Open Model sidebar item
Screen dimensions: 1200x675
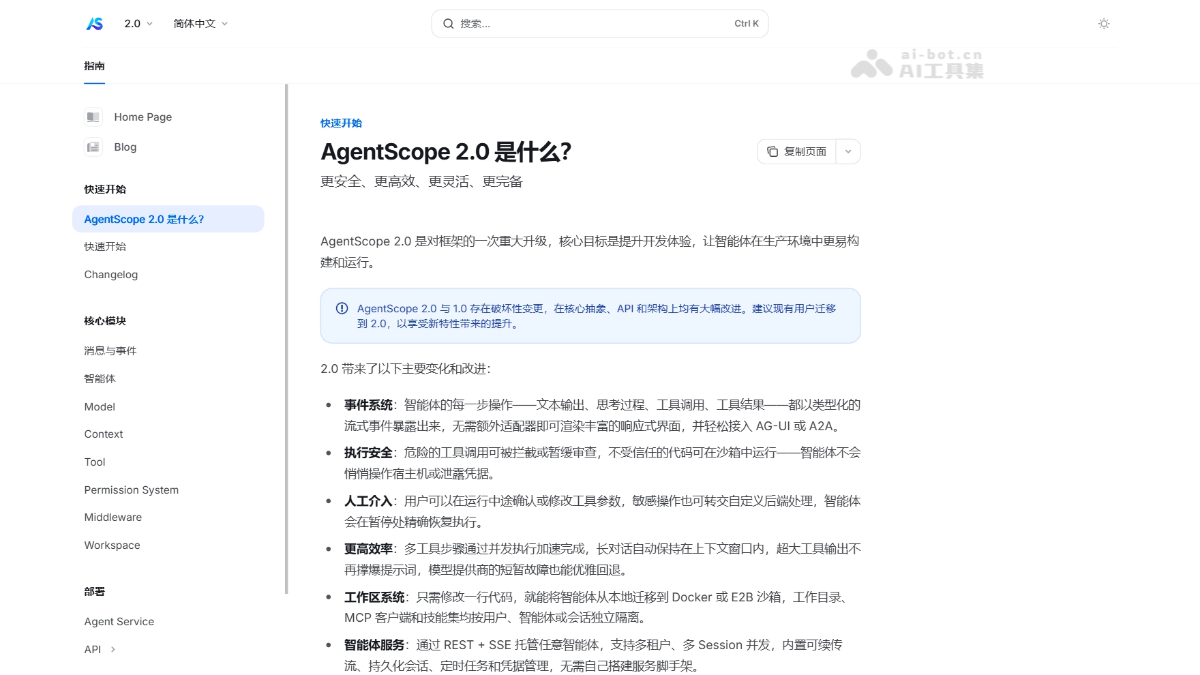click(x=99, y=407)
